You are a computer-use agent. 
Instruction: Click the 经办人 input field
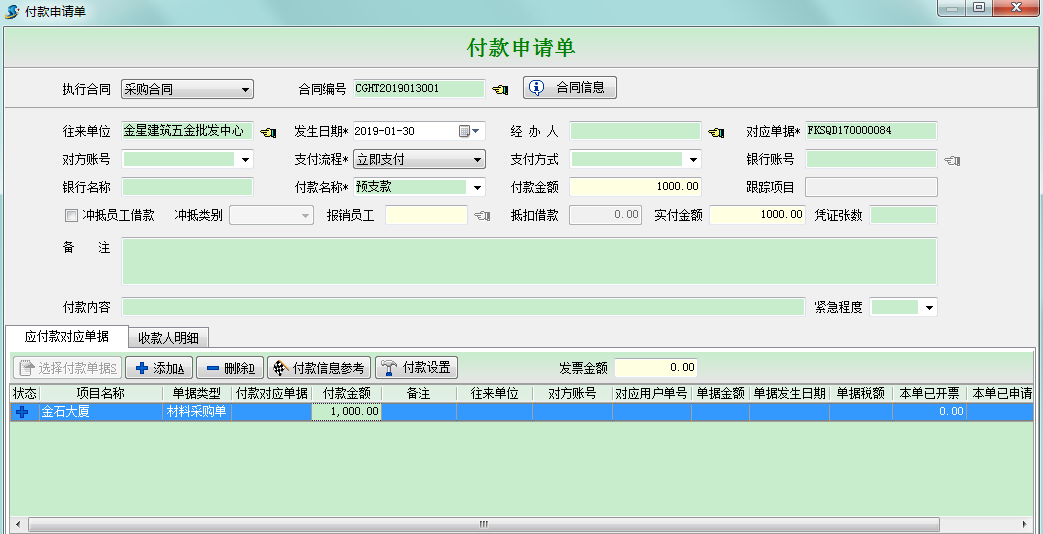(635, 131)
